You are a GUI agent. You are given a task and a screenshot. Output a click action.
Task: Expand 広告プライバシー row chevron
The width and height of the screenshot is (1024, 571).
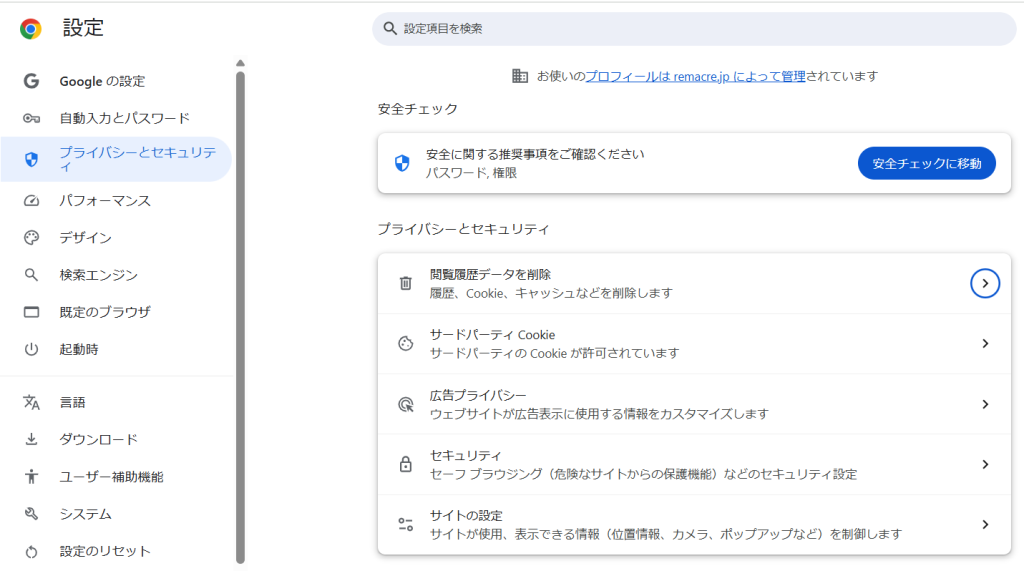point(985,404)
